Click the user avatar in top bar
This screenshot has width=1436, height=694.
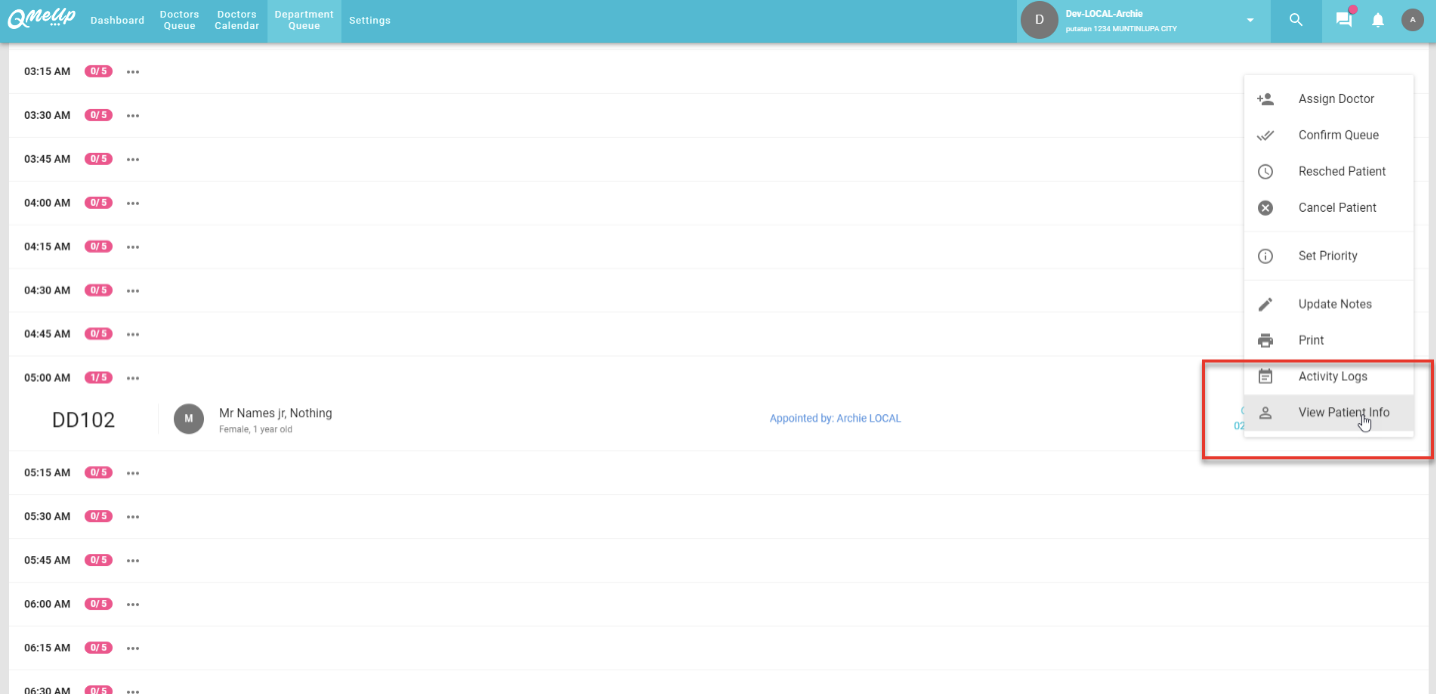tap(1412, 20)
